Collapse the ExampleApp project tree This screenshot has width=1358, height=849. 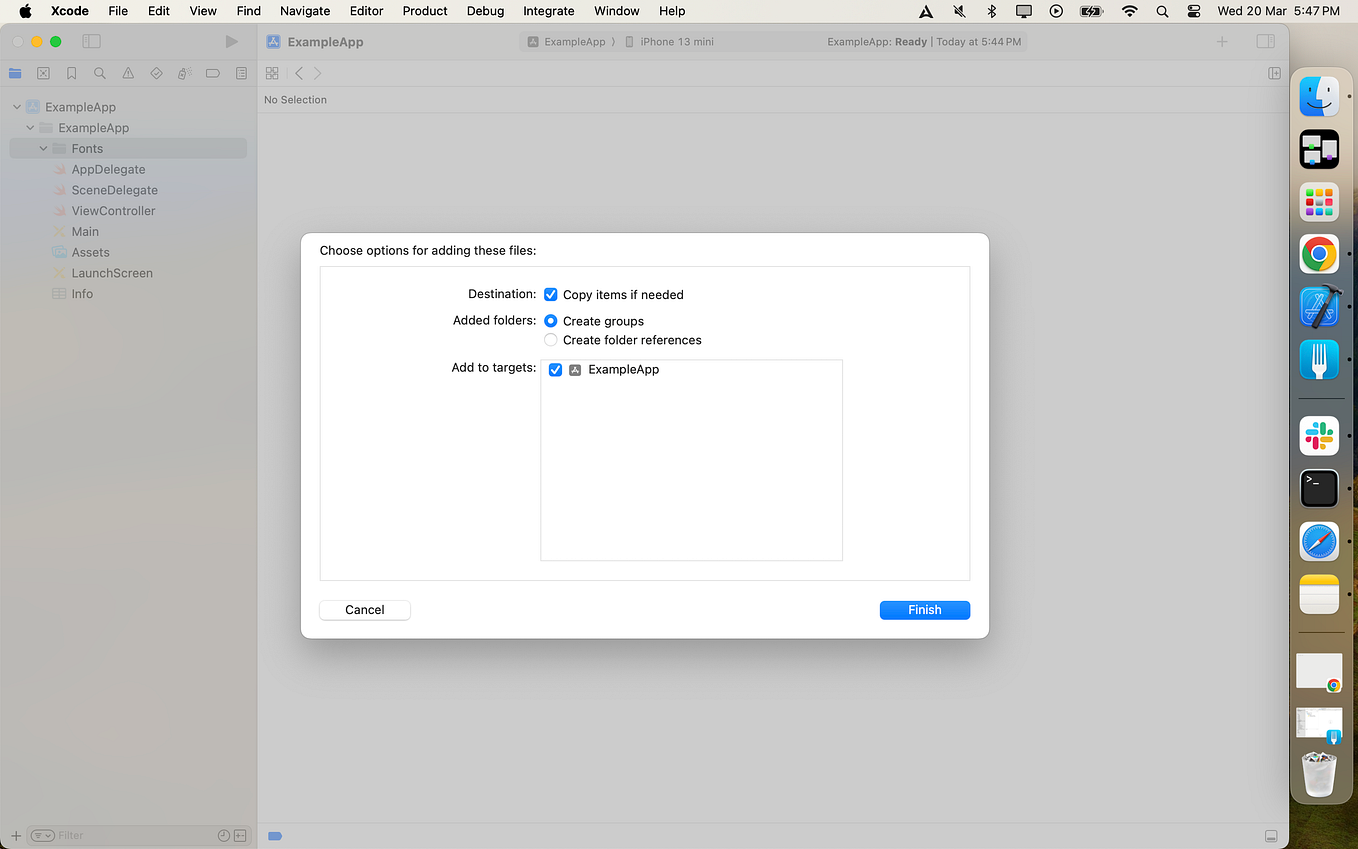point(16,106)
